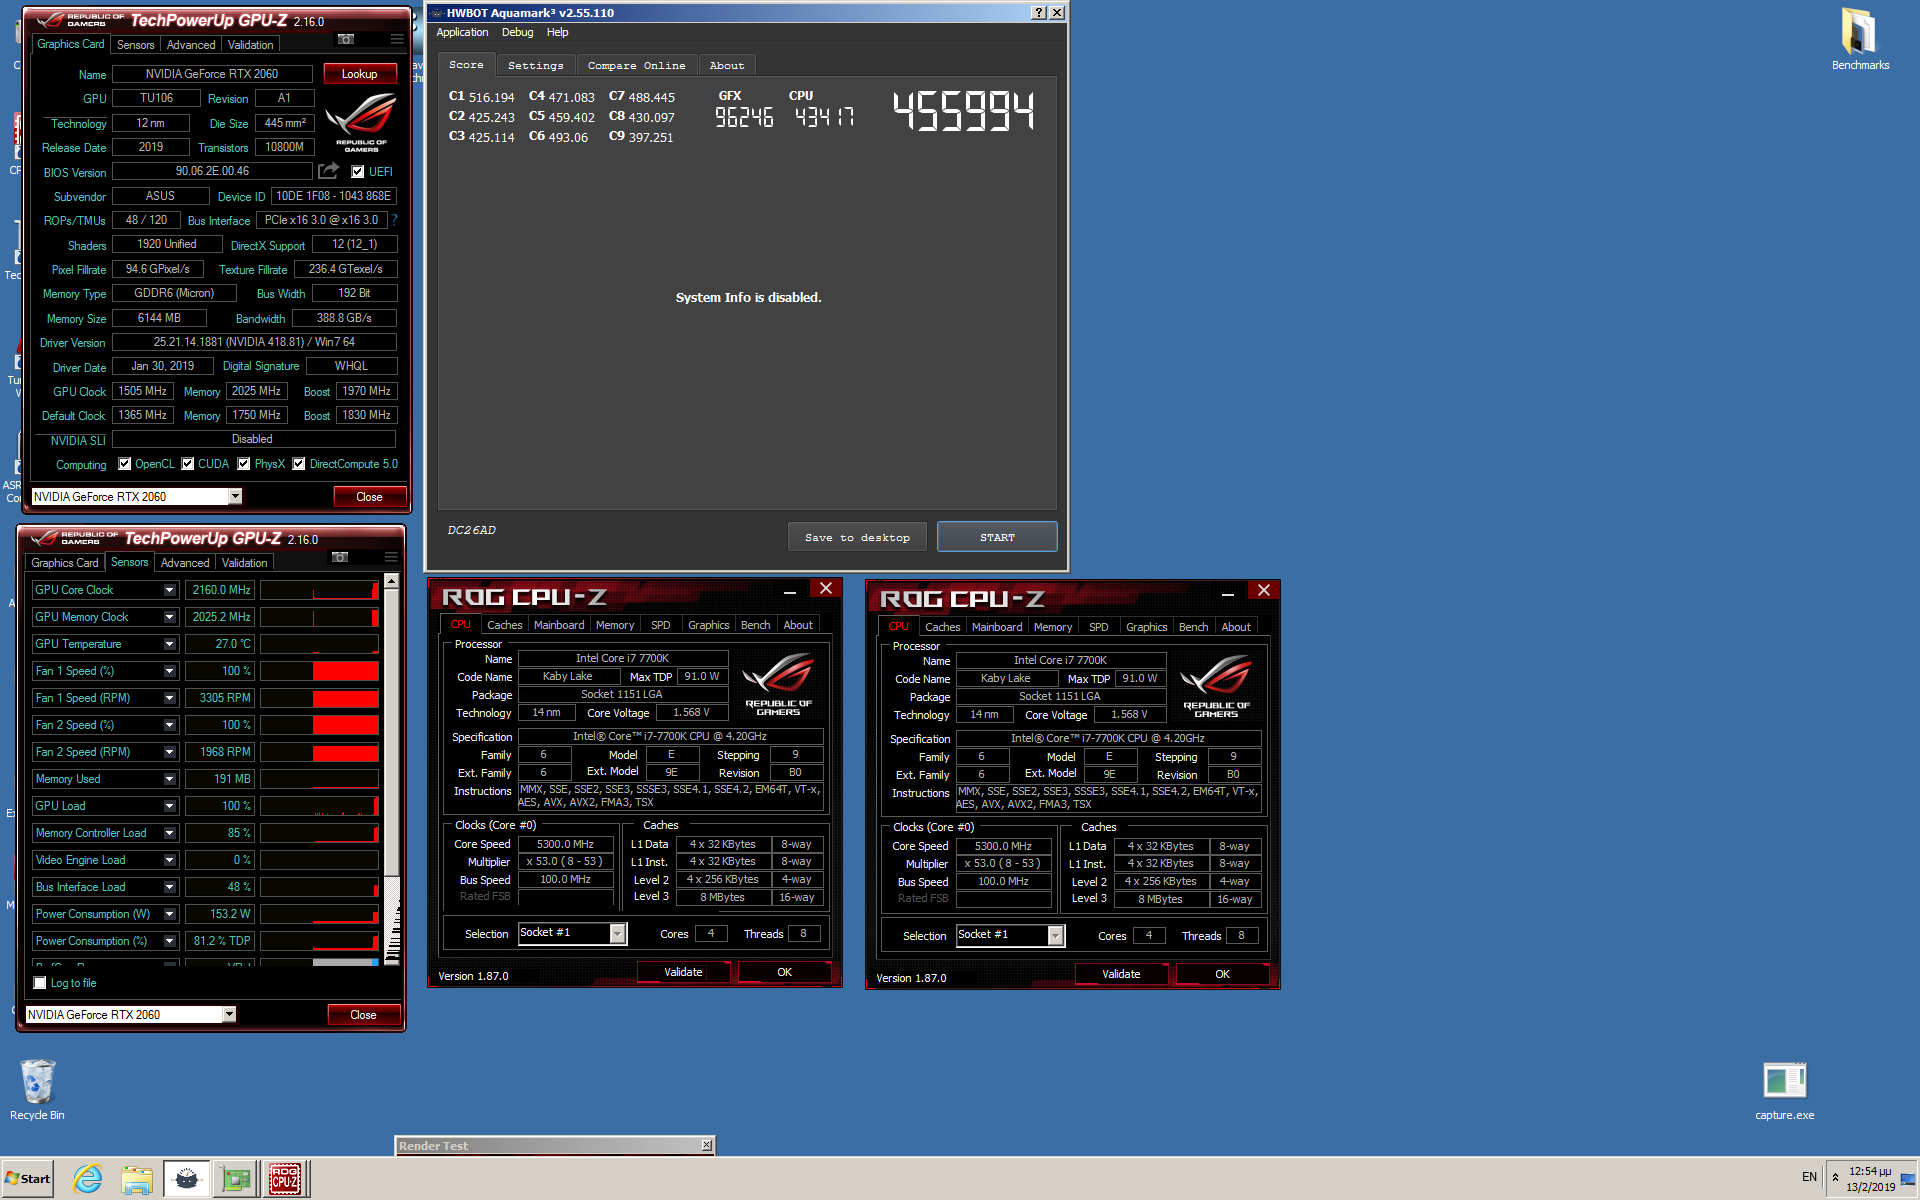Click the Bus Interface question mark icon
The width and height of the screenshot is (1920, 1200).
(x=394, y=220)
